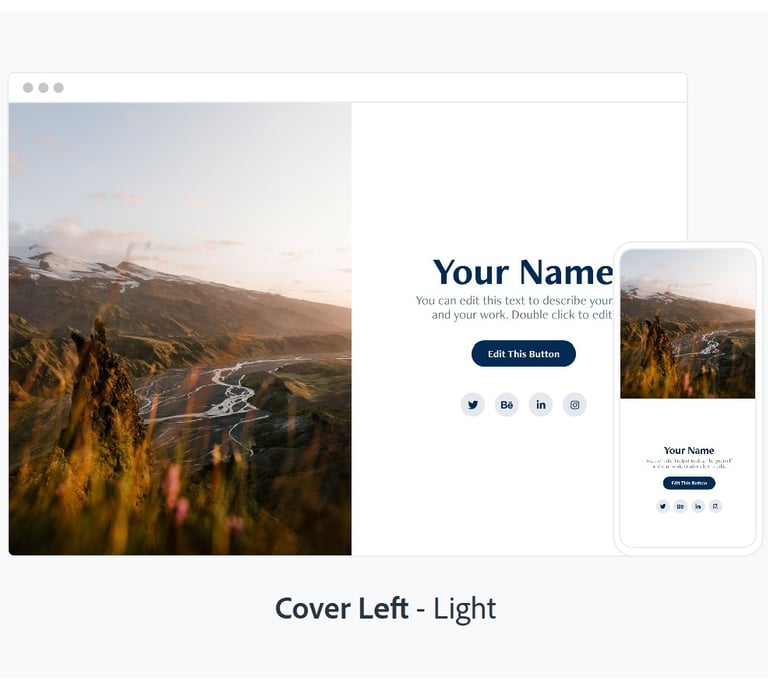768x688 pixels.
Task: Click the tiny description text in phone mockup
Action: pyautogui.click(x=689, y=463)
